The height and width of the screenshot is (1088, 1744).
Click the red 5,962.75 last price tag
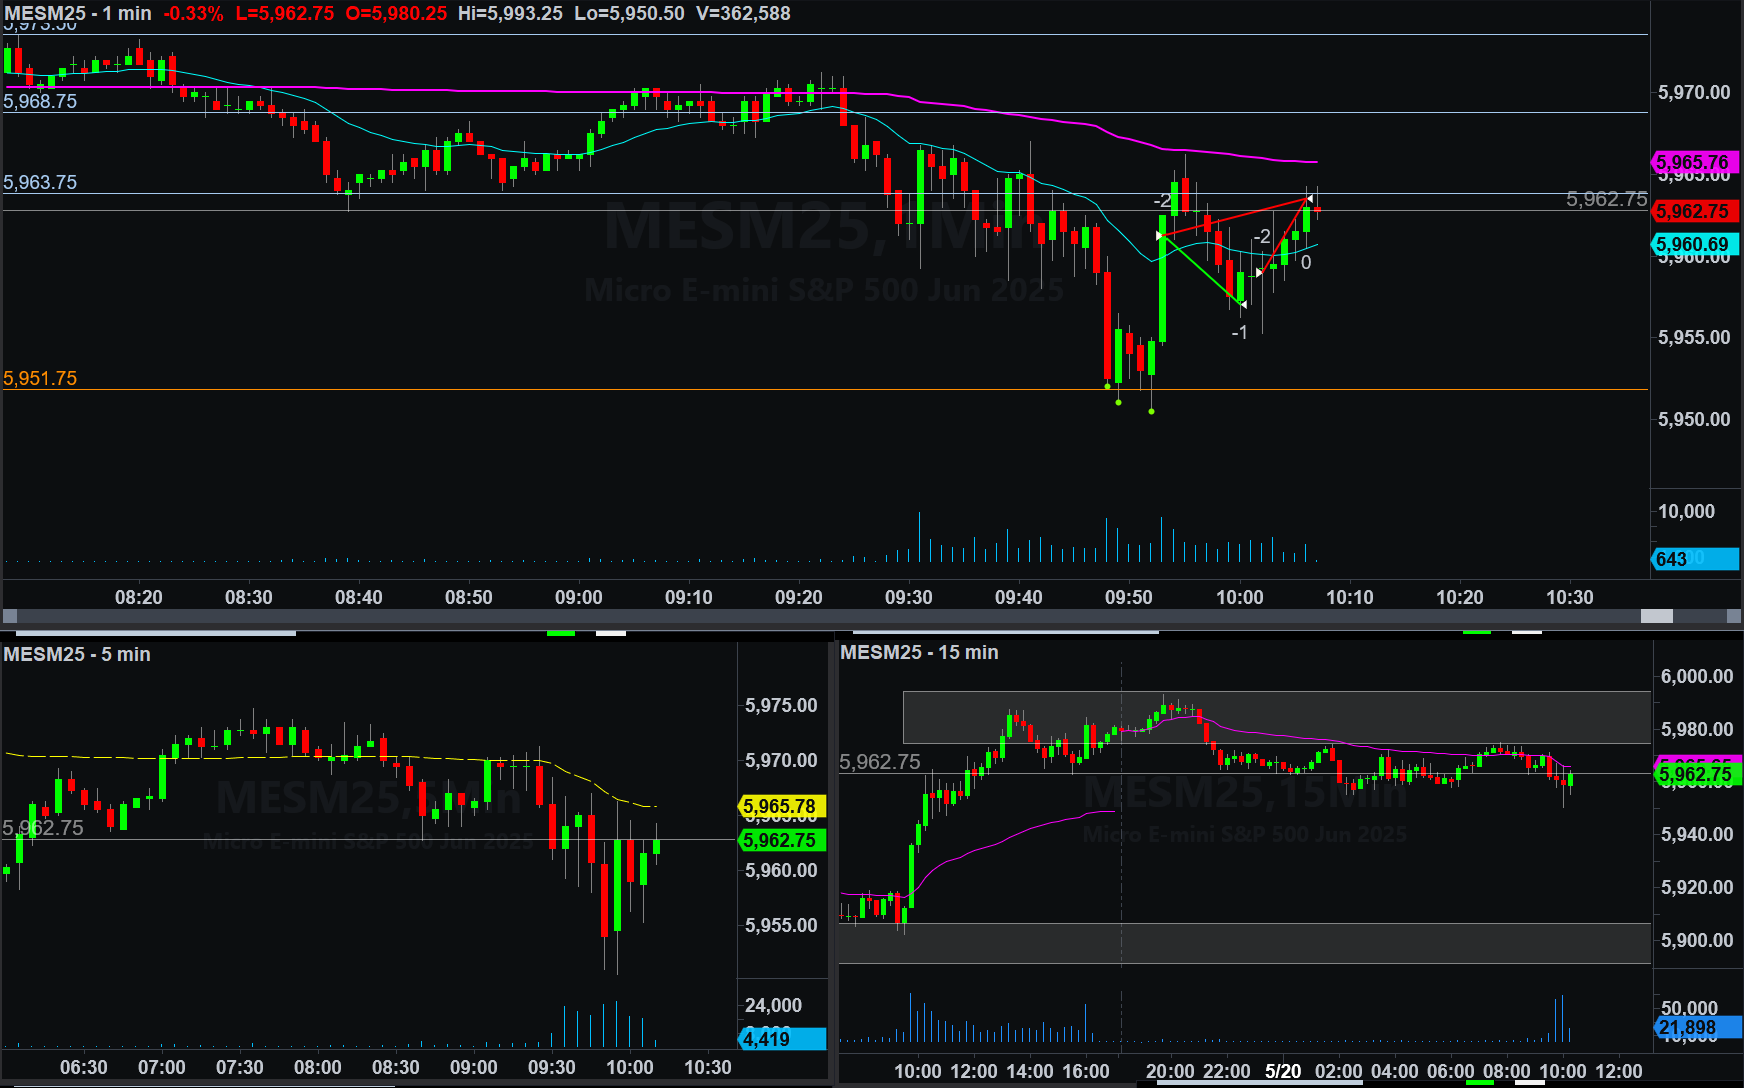pos(1694,211)
